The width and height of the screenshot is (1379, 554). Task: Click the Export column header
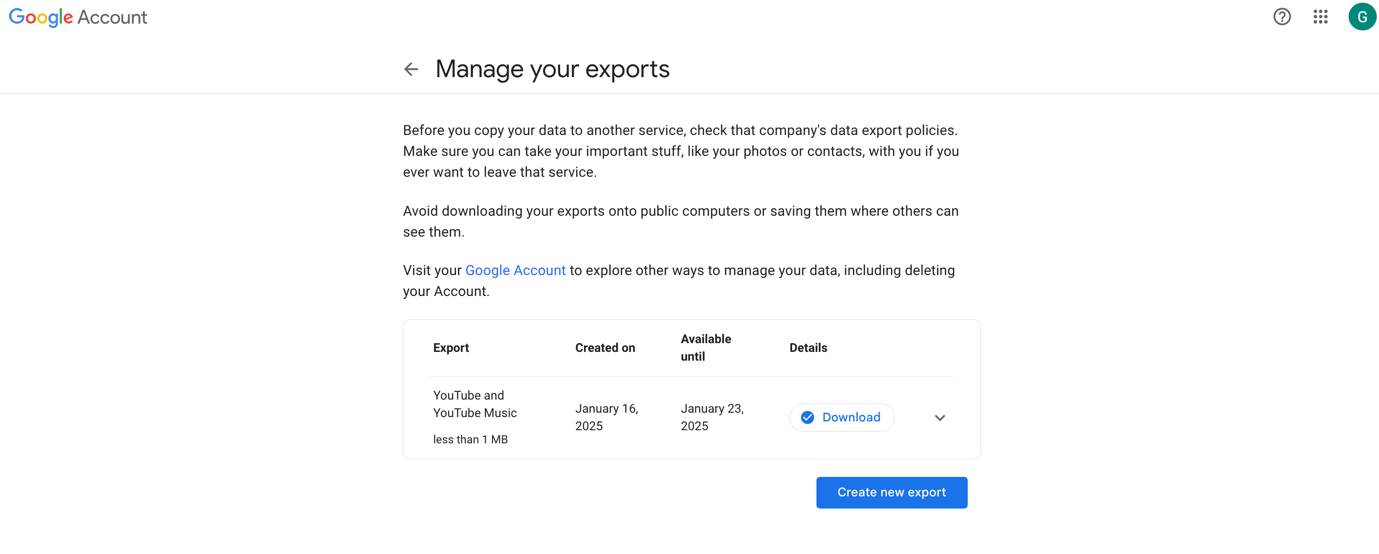(x=451, y=348)
